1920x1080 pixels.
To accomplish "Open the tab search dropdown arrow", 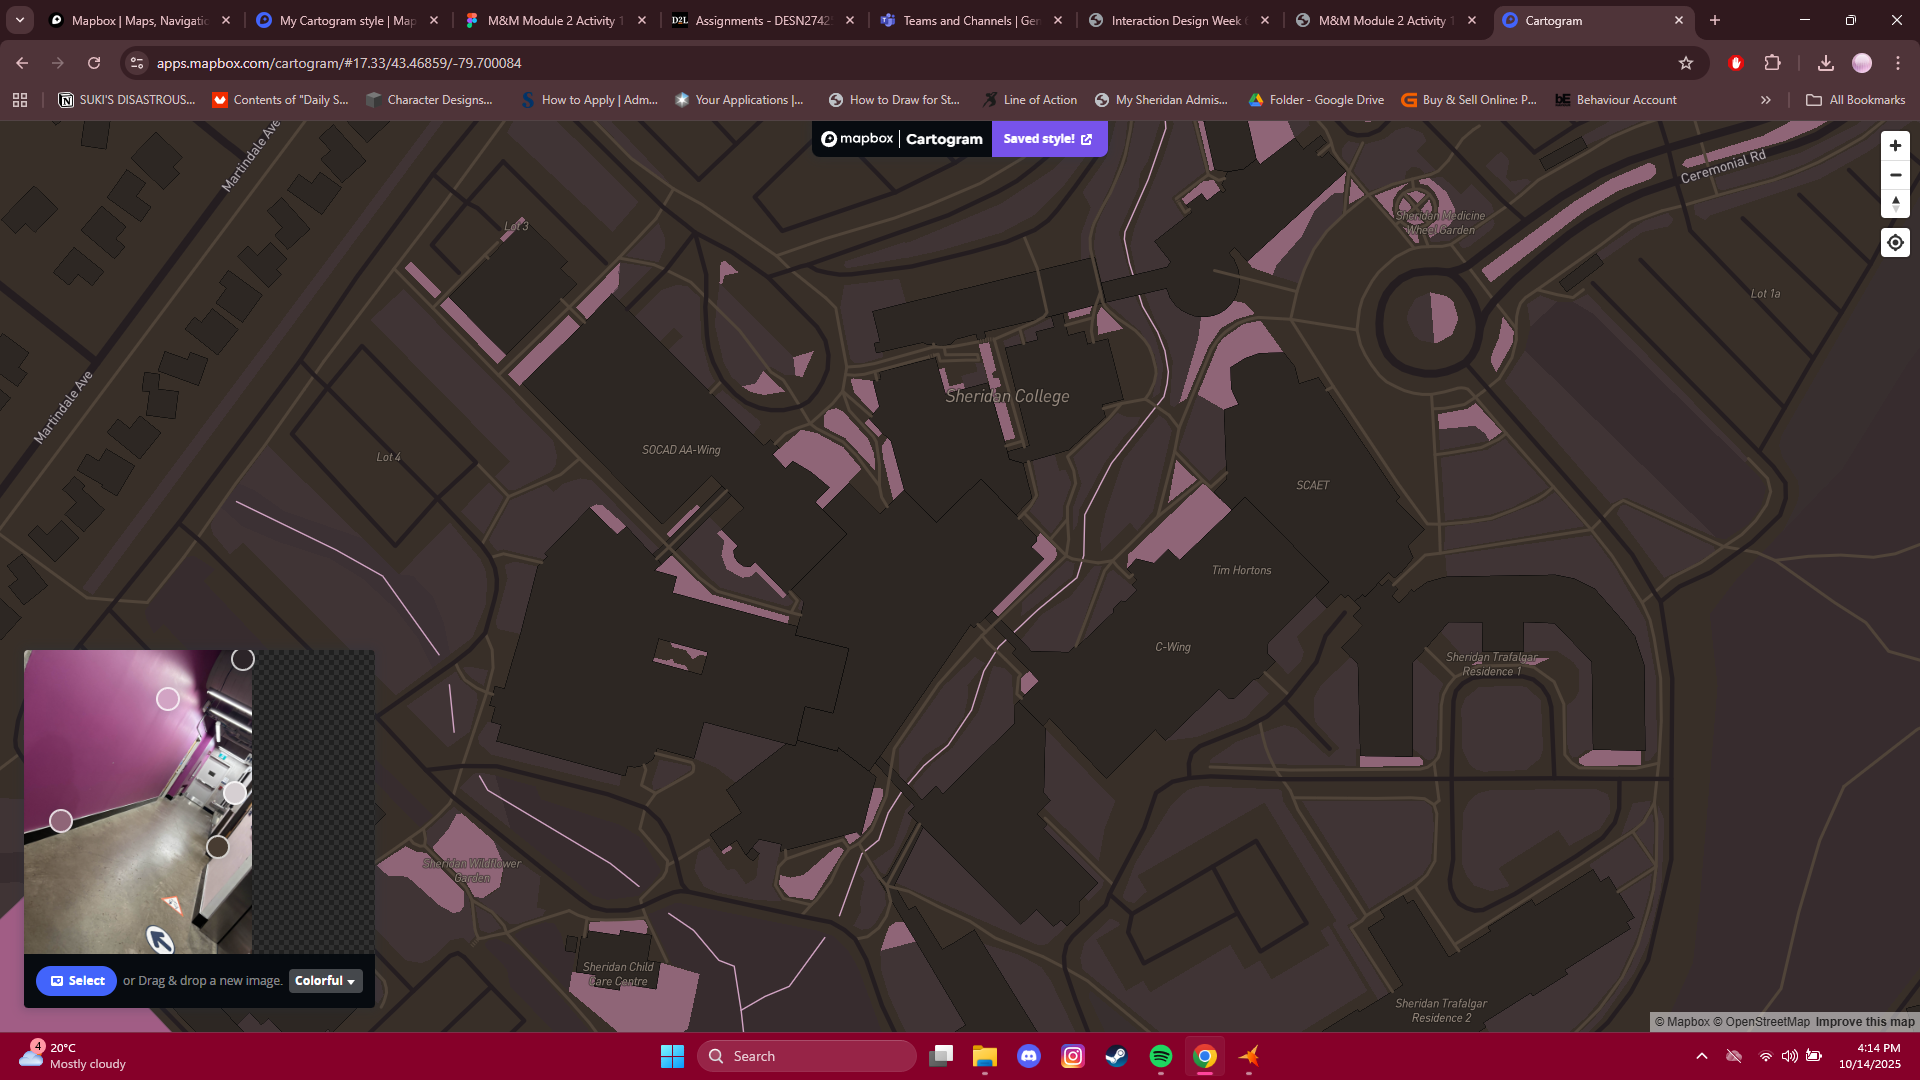I will coord(18,20).
